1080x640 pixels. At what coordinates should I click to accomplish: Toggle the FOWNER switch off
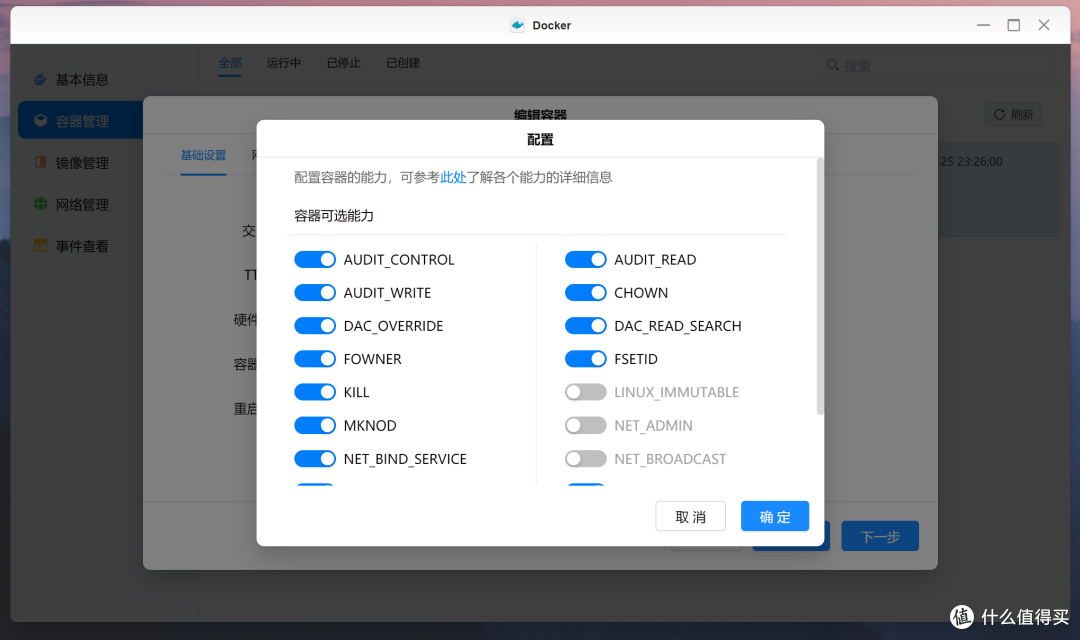coord(315,359)
